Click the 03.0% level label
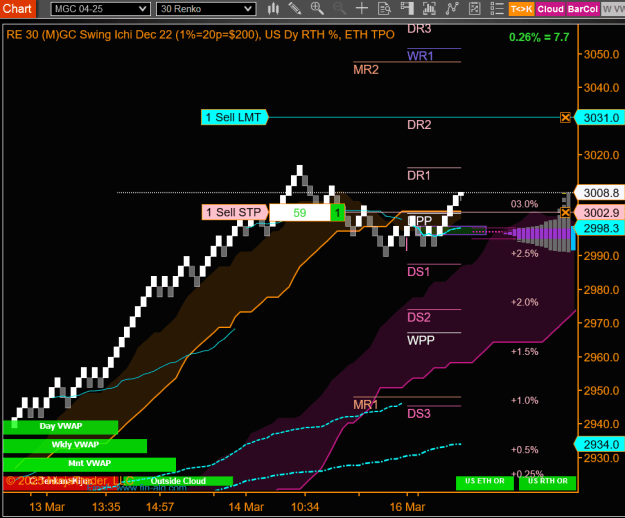The width and height of the screenshot is (625, 518). (525, 204)
